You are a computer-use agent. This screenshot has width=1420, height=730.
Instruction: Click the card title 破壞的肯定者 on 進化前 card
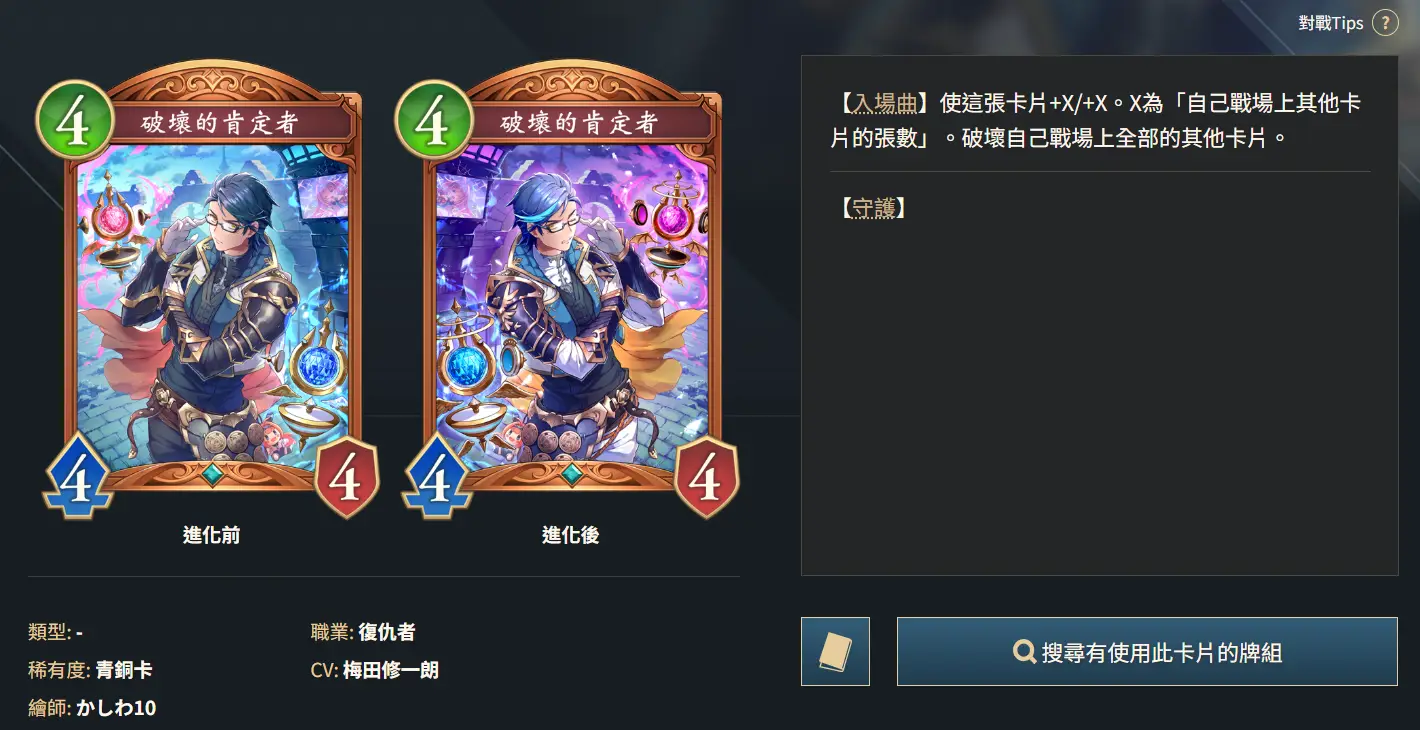tap(219, 124)
